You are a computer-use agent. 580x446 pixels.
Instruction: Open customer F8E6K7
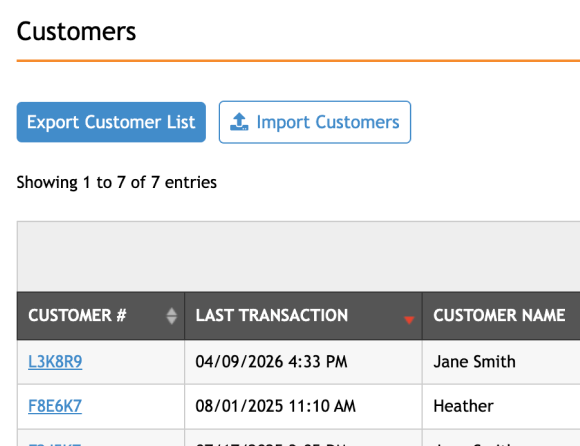pos(55,406)
